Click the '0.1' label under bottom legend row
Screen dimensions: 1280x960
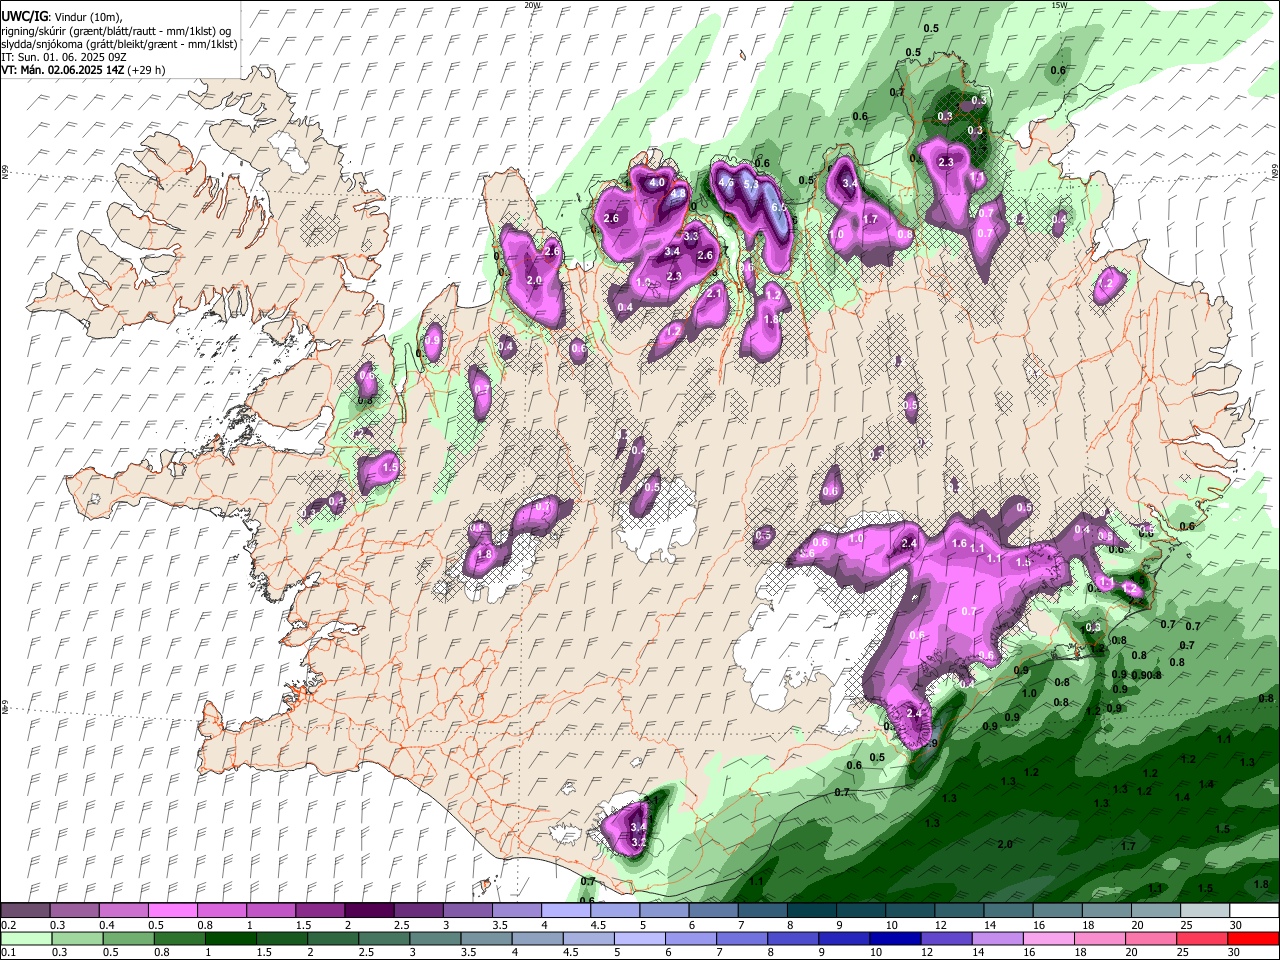[8, 953]
